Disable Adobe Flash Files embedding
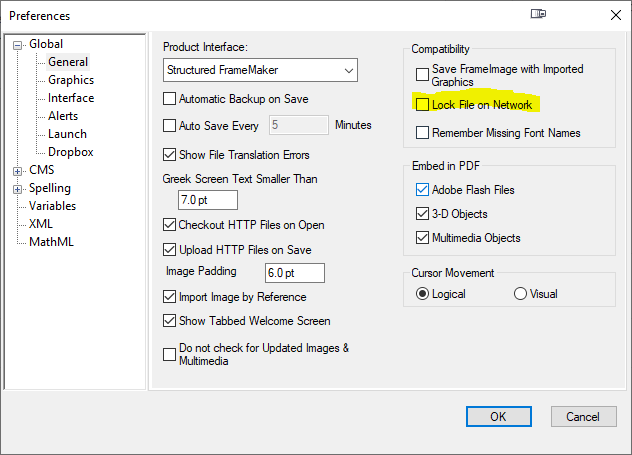The image size is (632, 455). (x=422, y=190)
